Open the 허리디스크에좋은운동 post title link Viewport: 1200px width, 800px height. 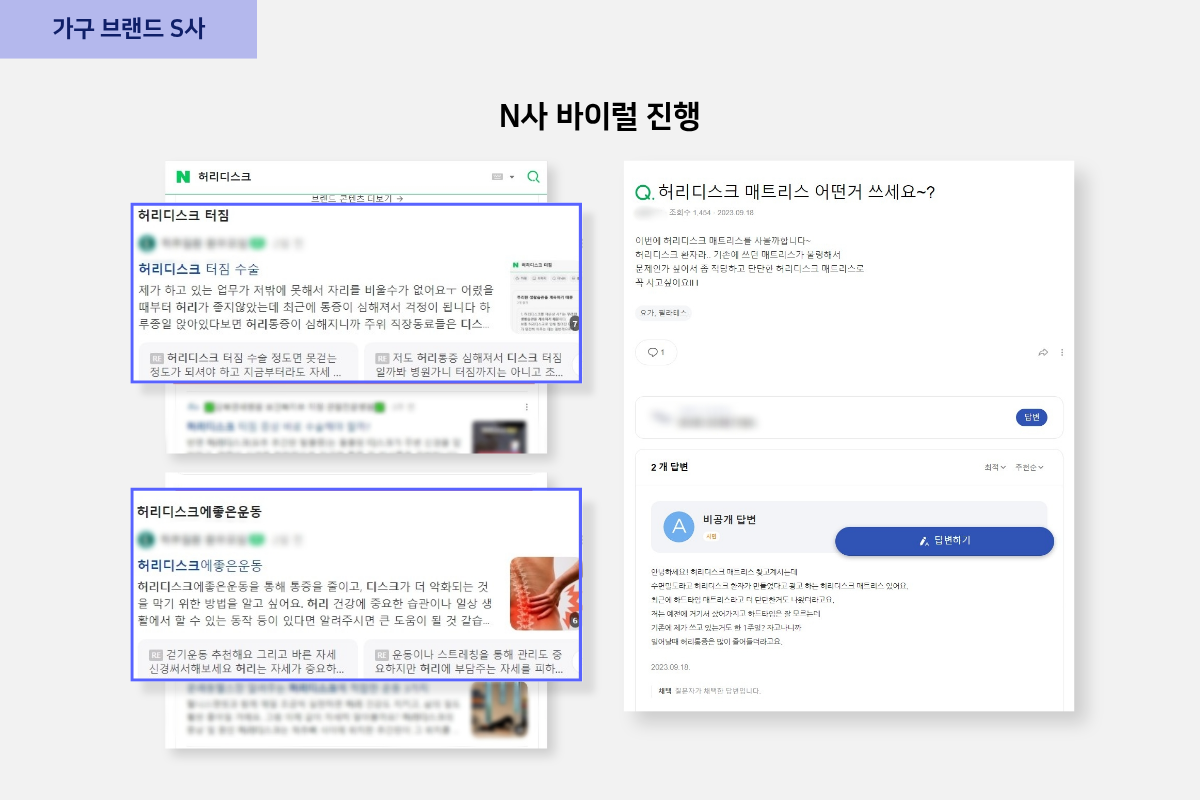coord(199,565)
